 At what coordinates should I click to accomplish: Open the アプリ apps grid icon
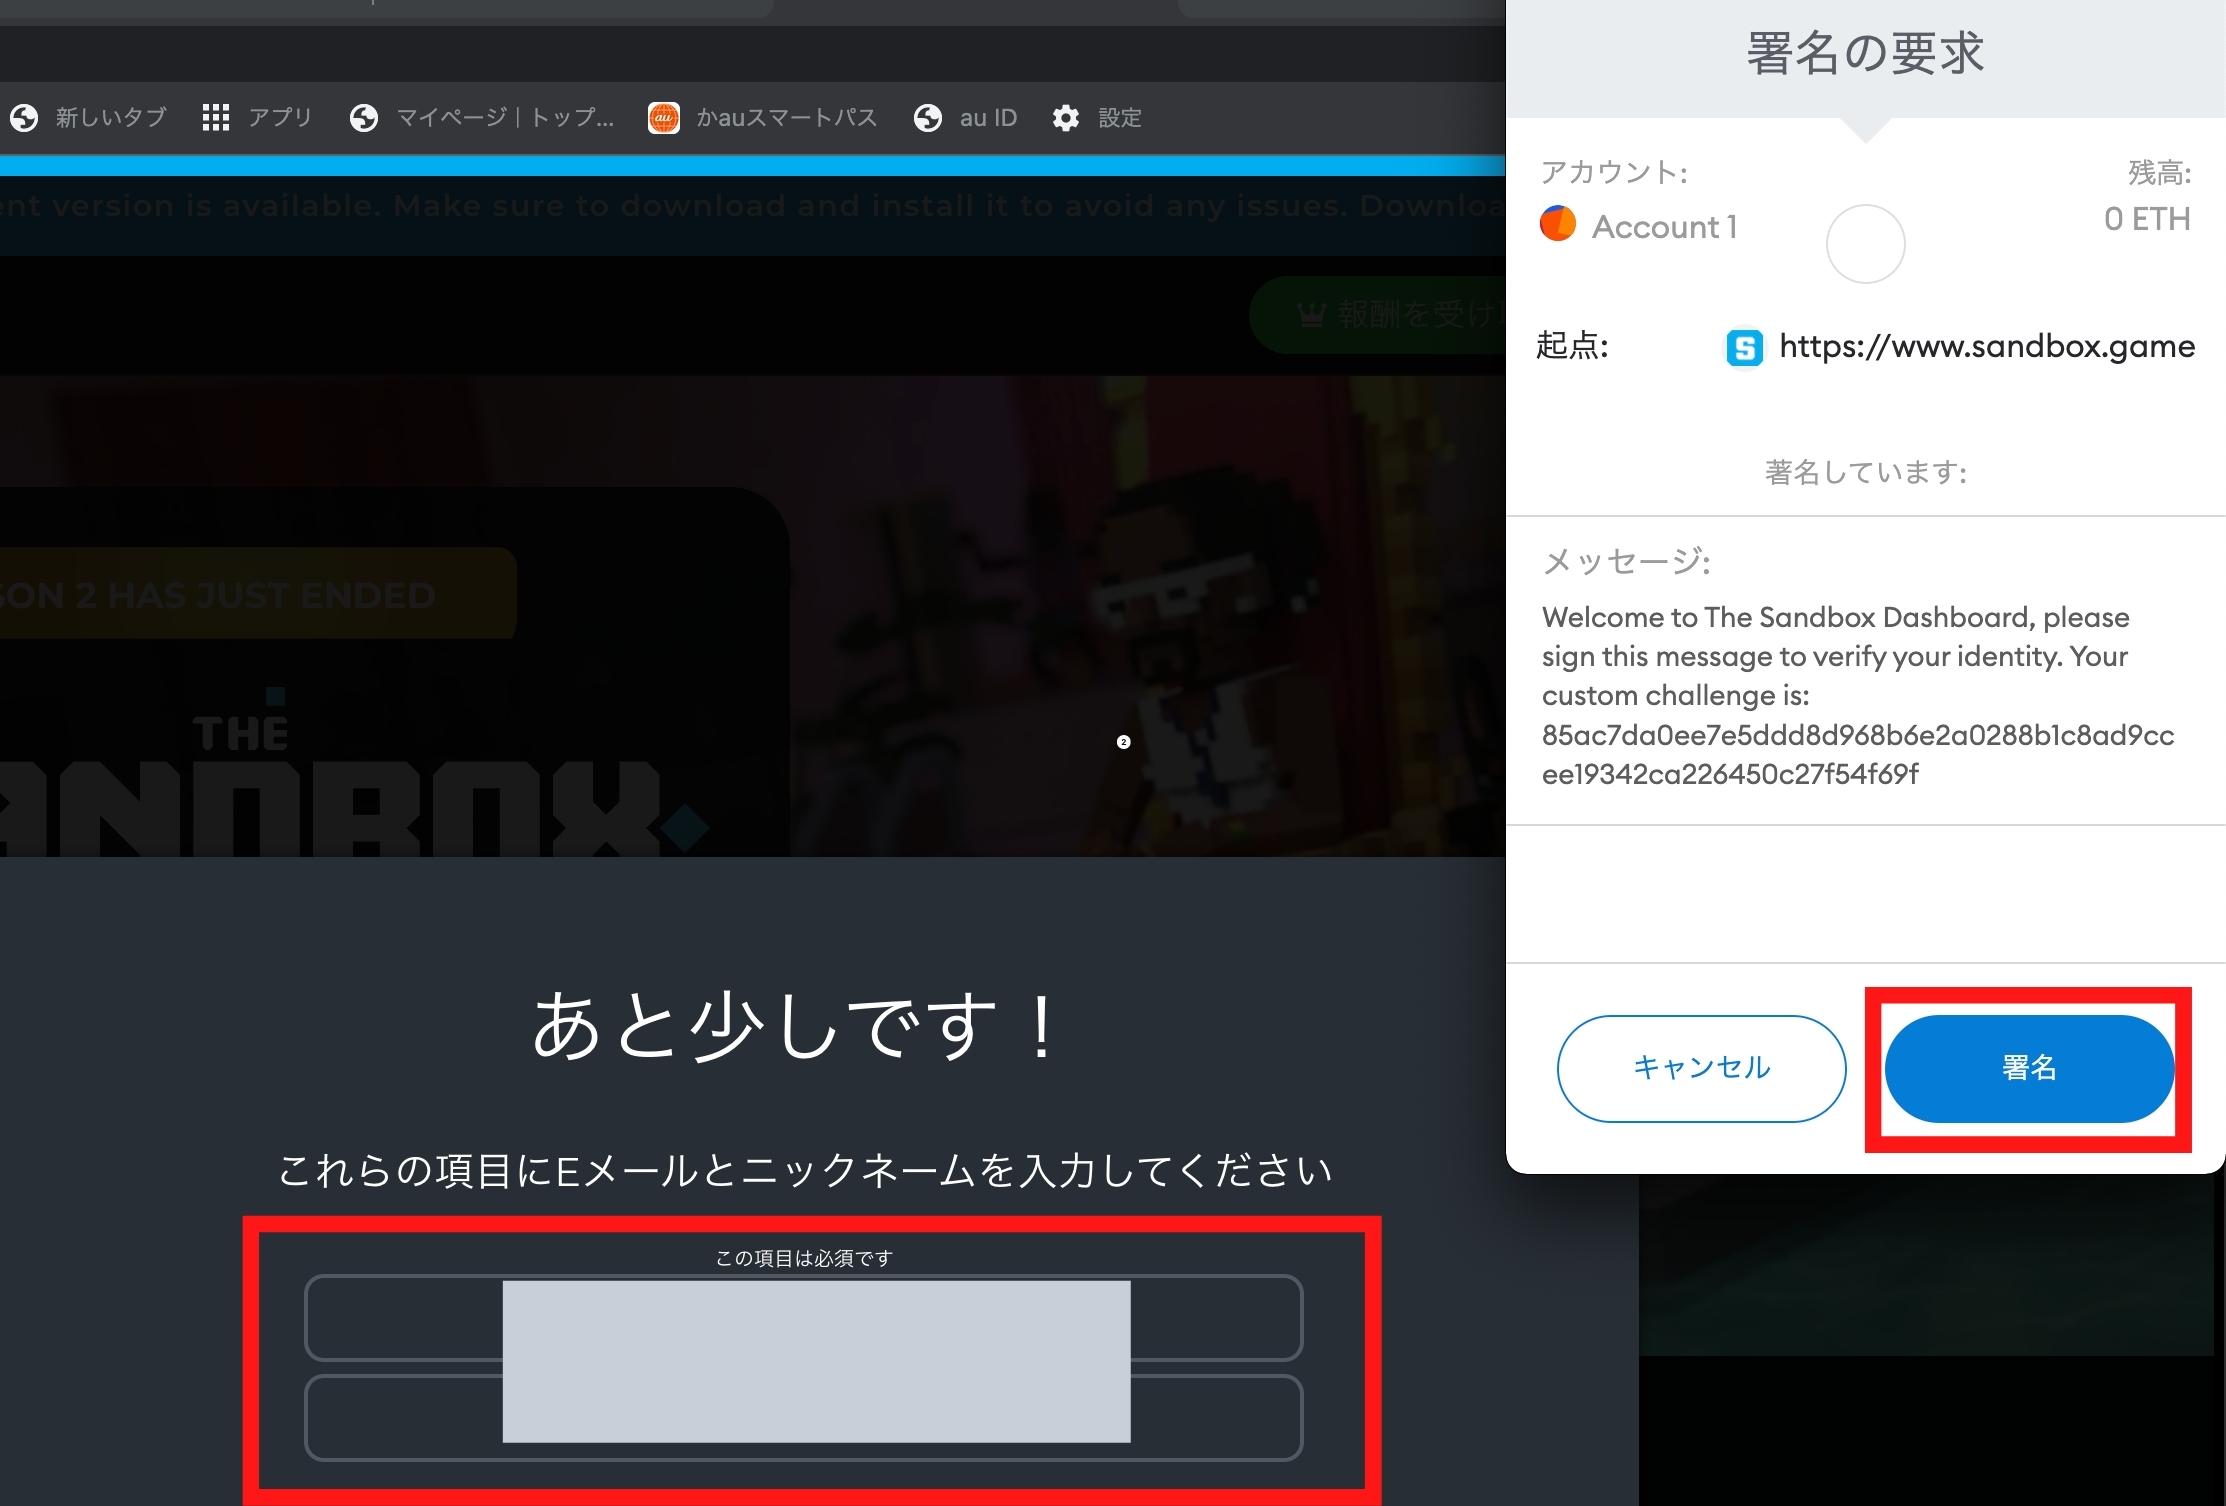coord(216,118)
